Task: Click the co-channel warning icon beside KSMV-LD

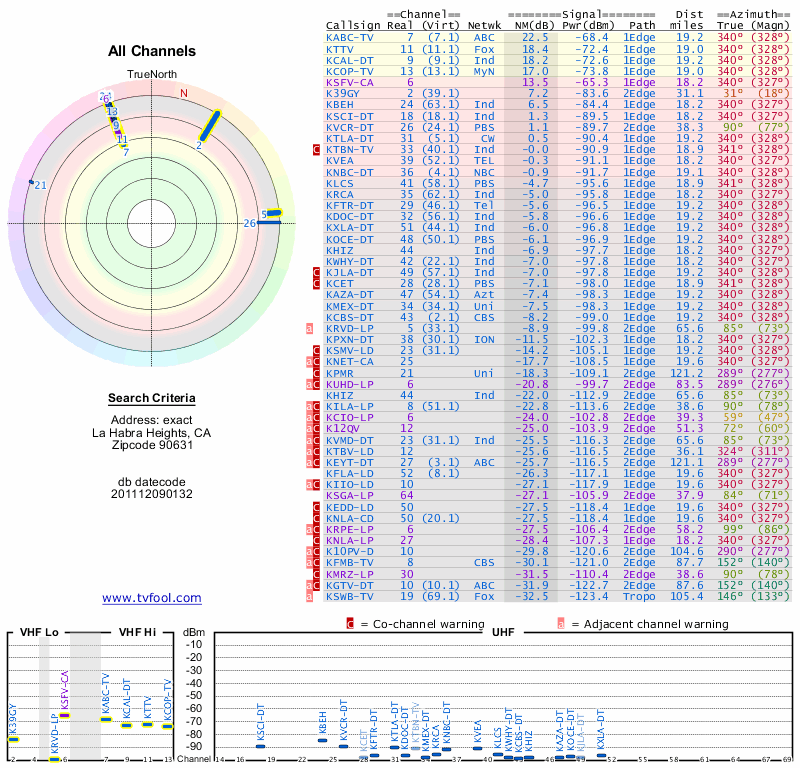Action: [x=317, y=351]
